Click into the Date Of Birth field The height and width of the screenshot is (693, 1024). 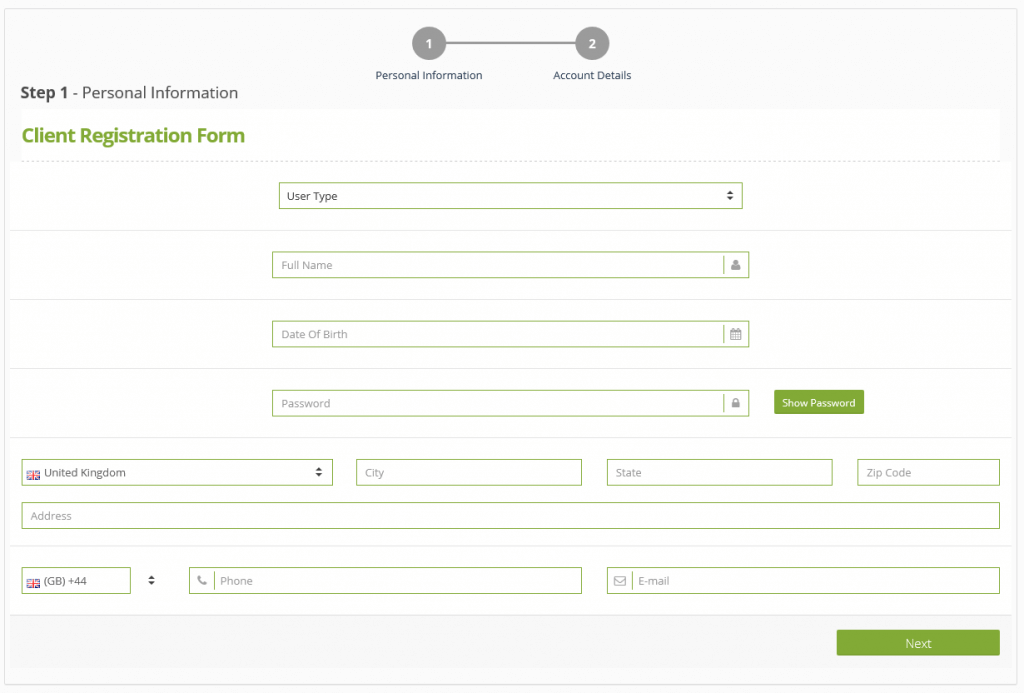497,334
